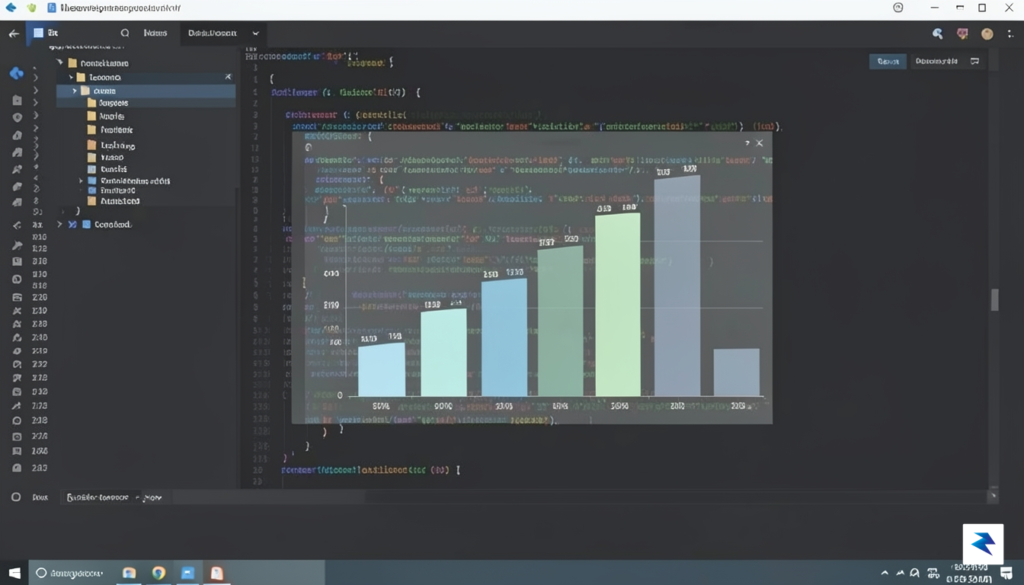
Task: Open the tab right of the search magnifier
Action: tap(155, 33)
